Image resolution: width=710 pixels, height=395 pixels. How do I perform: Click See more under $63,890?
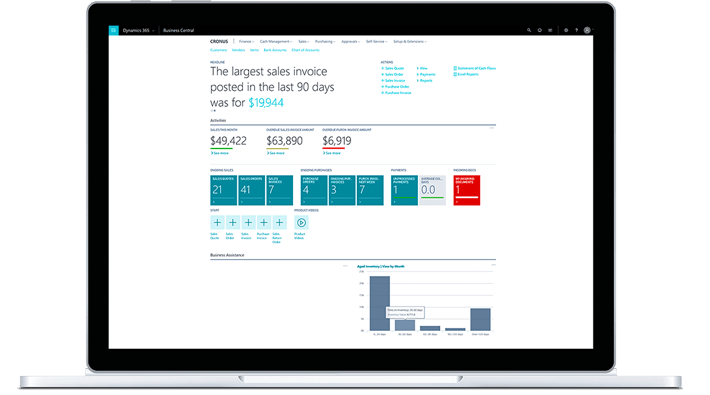coord(276,153)
